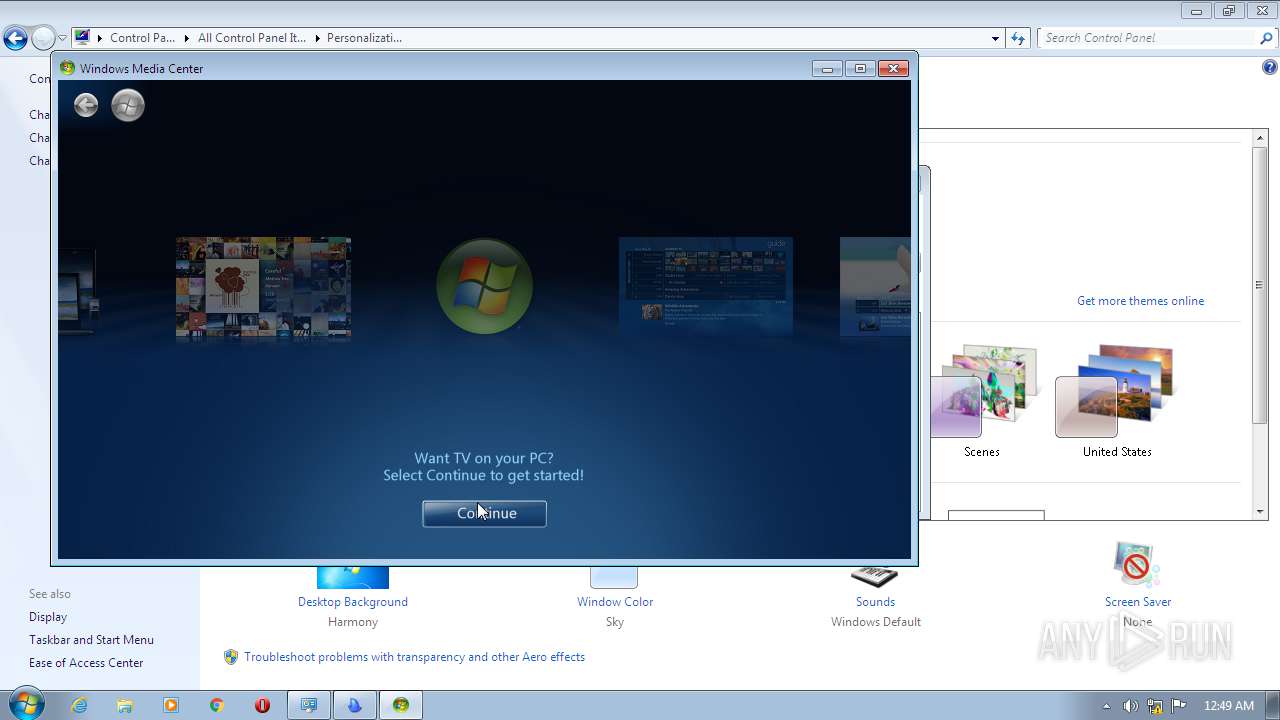Switch to Control Panel taskbar button
Image resolution: width=1280 pixels, height=720 pixels.
(309, 705)
